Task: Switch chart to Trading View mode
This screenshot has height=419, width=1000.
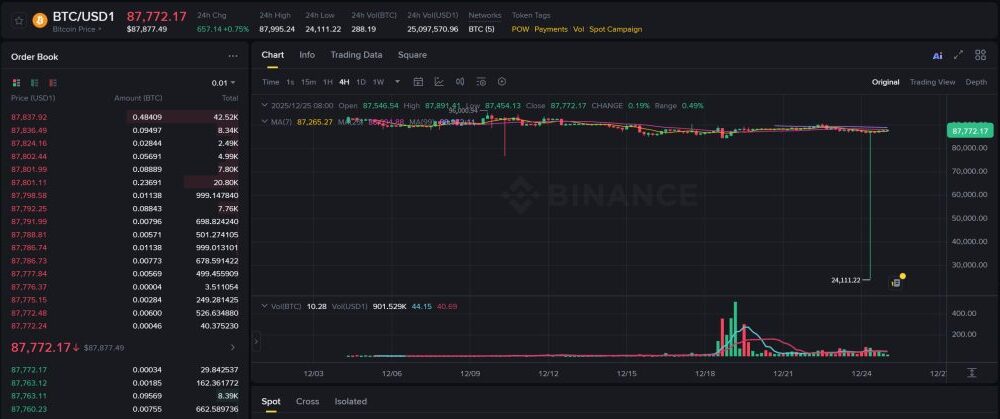Action: tap(932, 82)
